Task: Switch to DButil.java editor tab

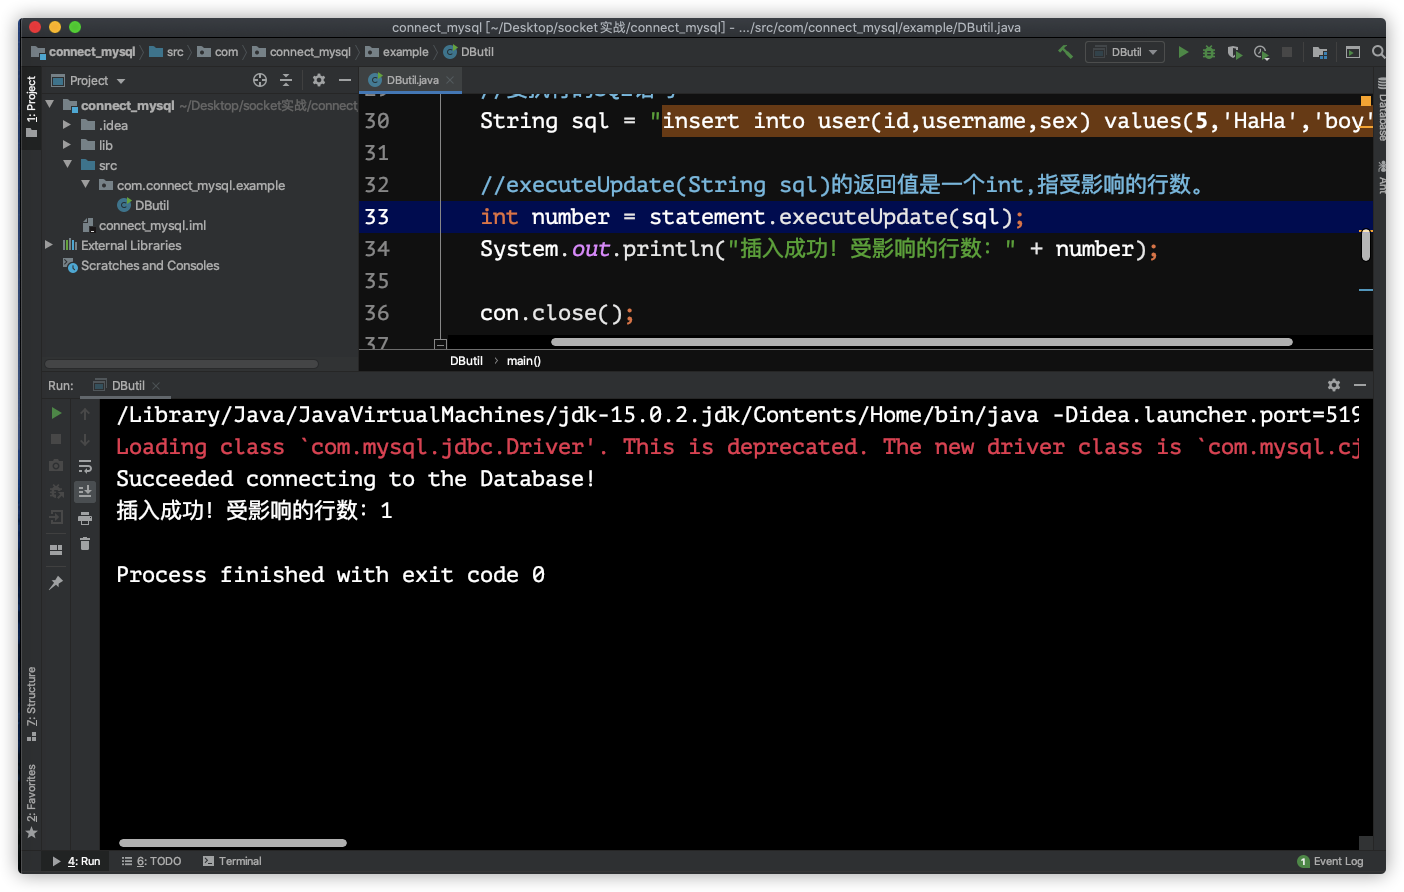Action: click(x=412, y=80)
